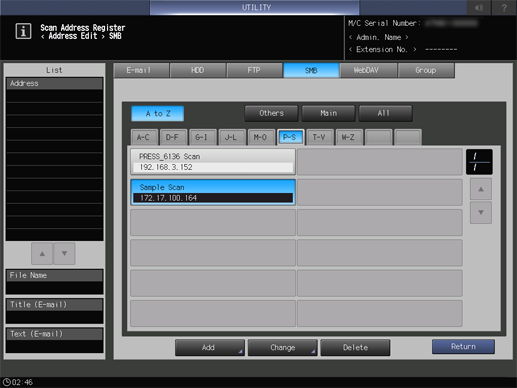Move up in the left Address list

click(x=42, y=254)
